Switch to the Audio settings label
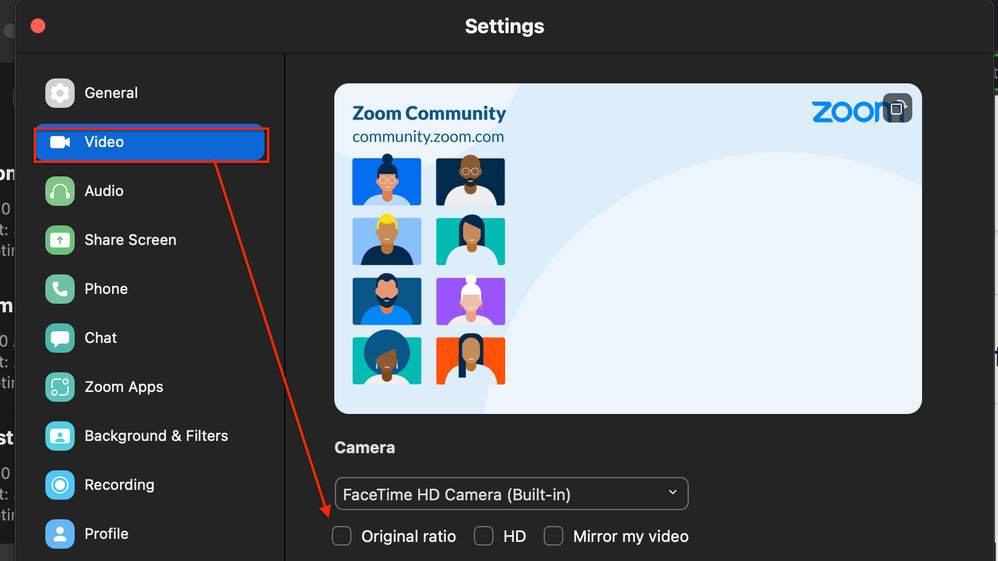This screenshot has height=561, width=998. click(x=104, y=191)
